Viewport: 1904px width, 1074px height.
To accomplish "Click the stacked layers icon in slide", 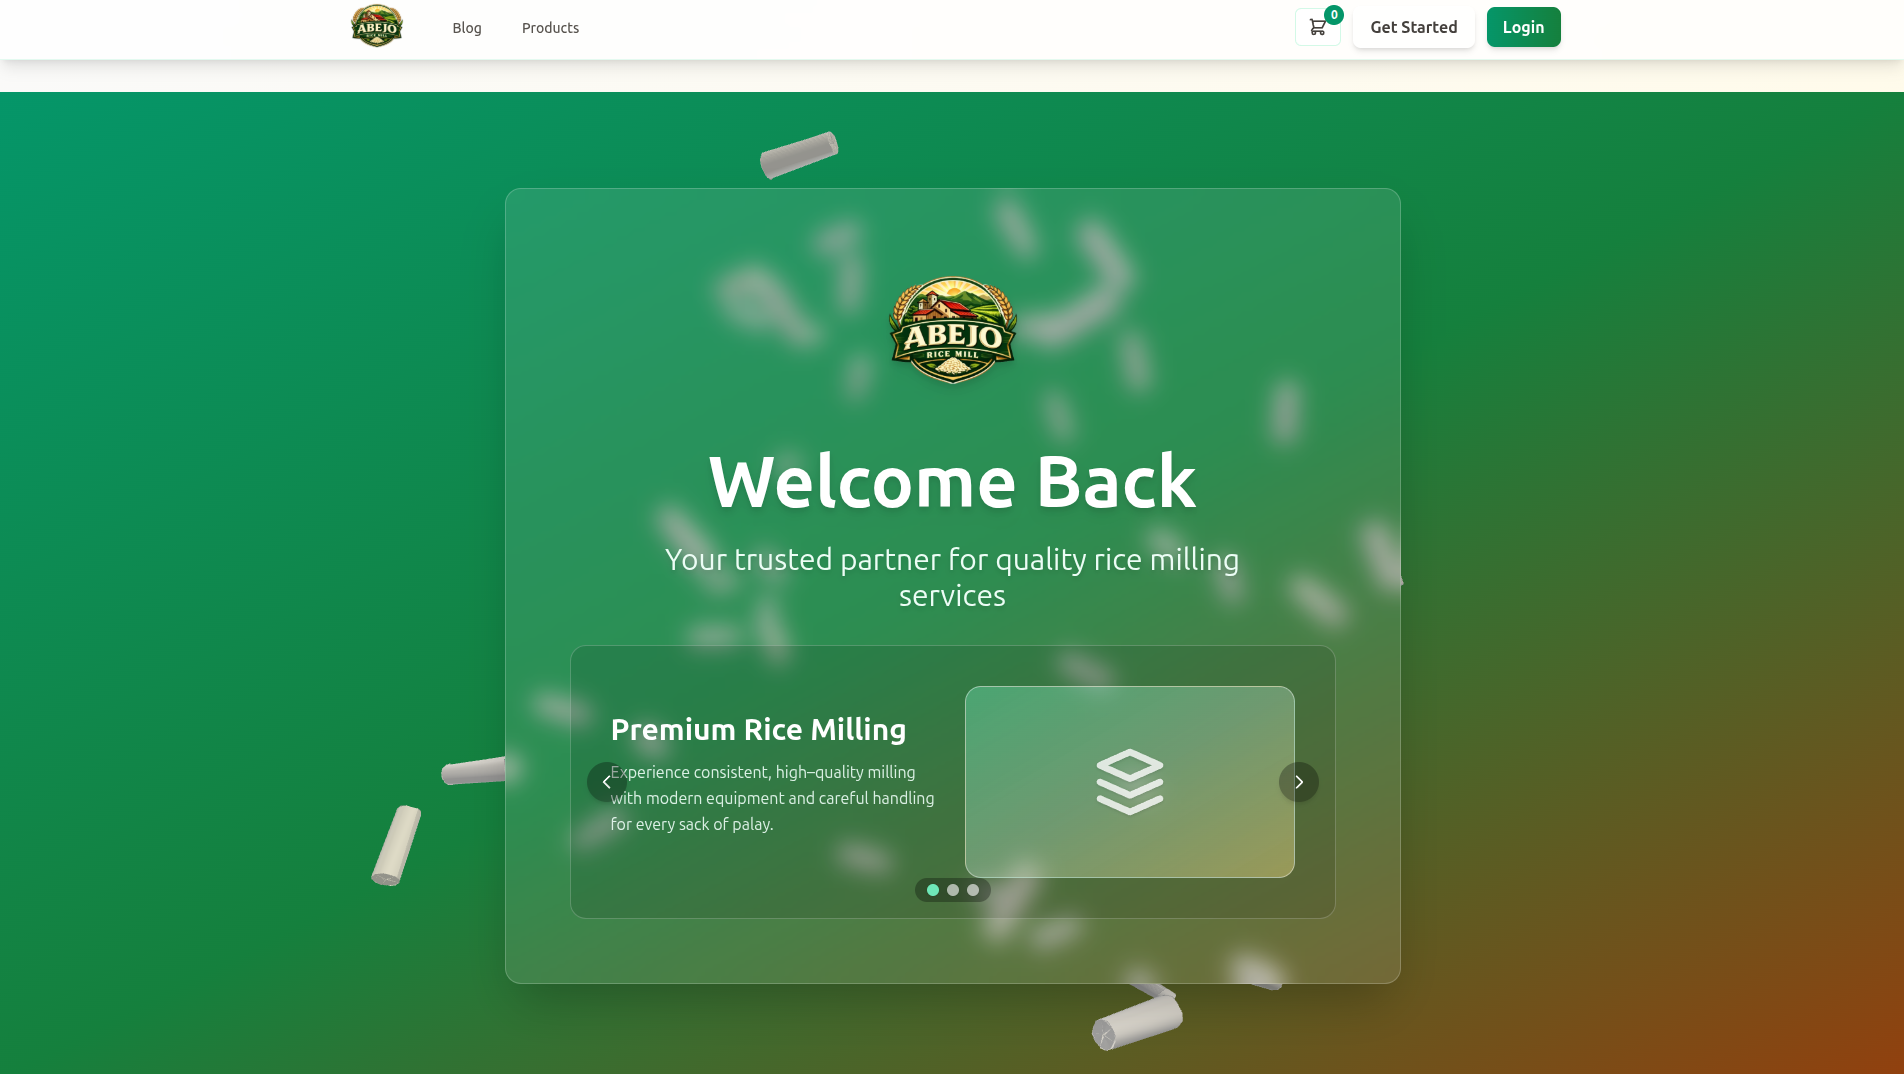I will pyautogui.click(x=1130, y=782).
